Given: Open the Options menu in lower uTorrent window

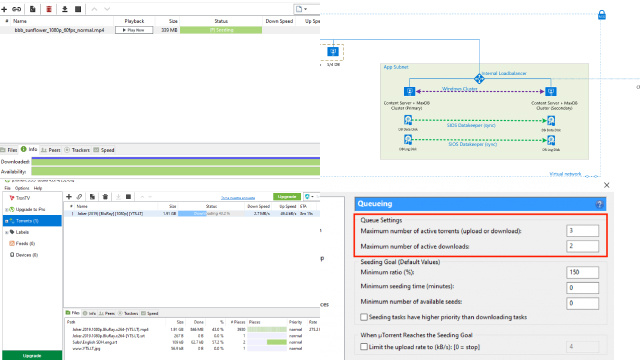Looking at the screenshot, I should pos(22,188).
